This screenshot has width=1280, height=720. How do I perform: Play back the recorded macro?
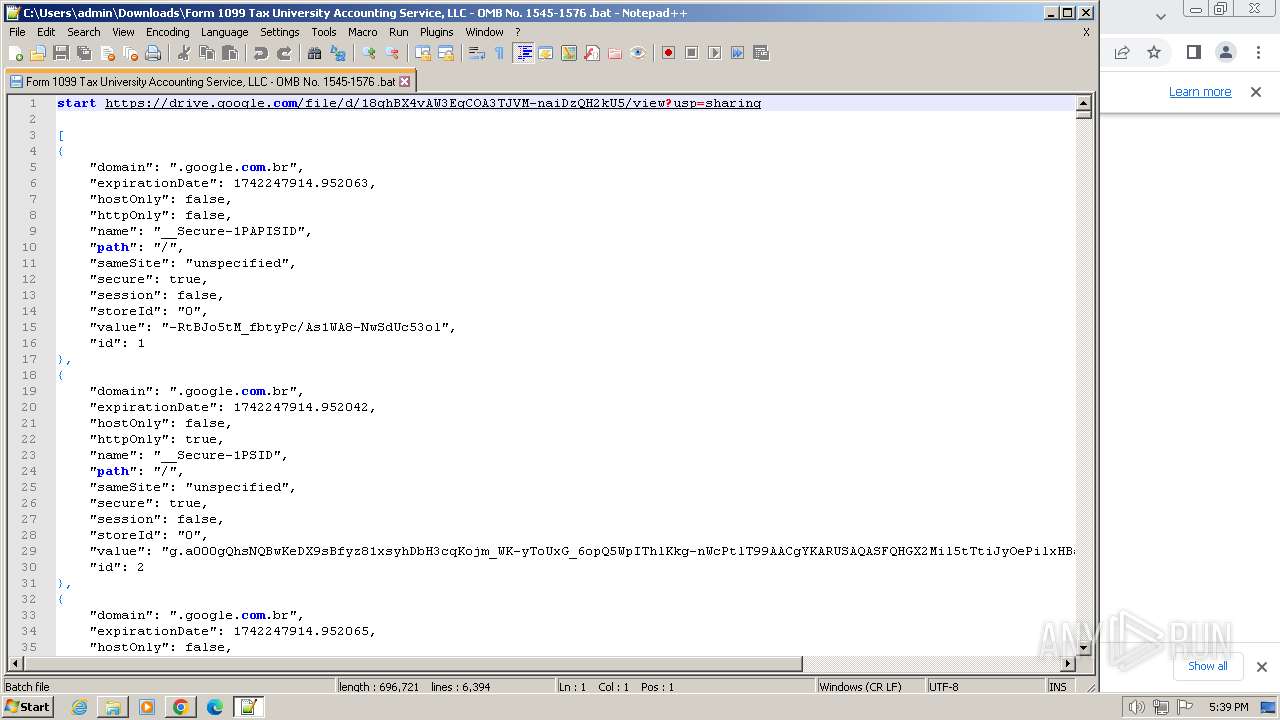pos(714,53)
